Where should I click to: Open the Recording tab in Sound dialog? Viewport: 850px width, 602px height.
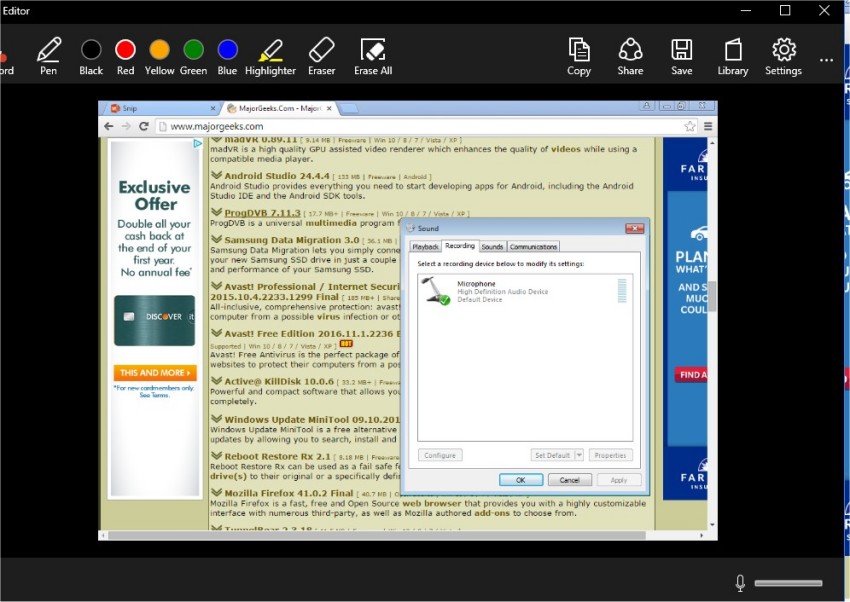click(460, 245)
